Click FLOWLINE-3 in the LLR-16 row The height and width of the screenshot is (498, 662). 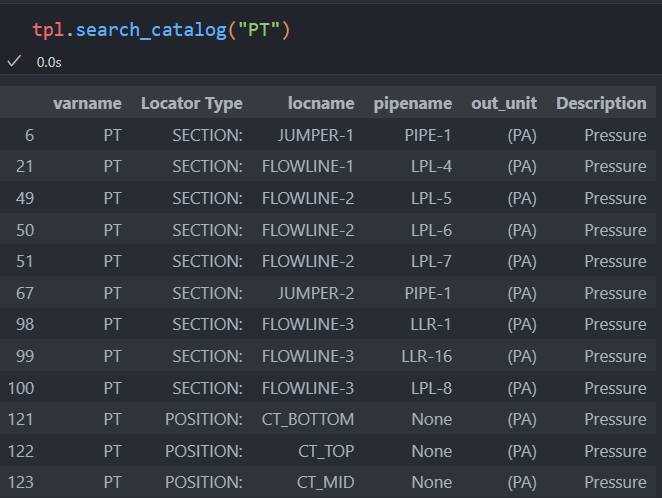click(308, 357)
